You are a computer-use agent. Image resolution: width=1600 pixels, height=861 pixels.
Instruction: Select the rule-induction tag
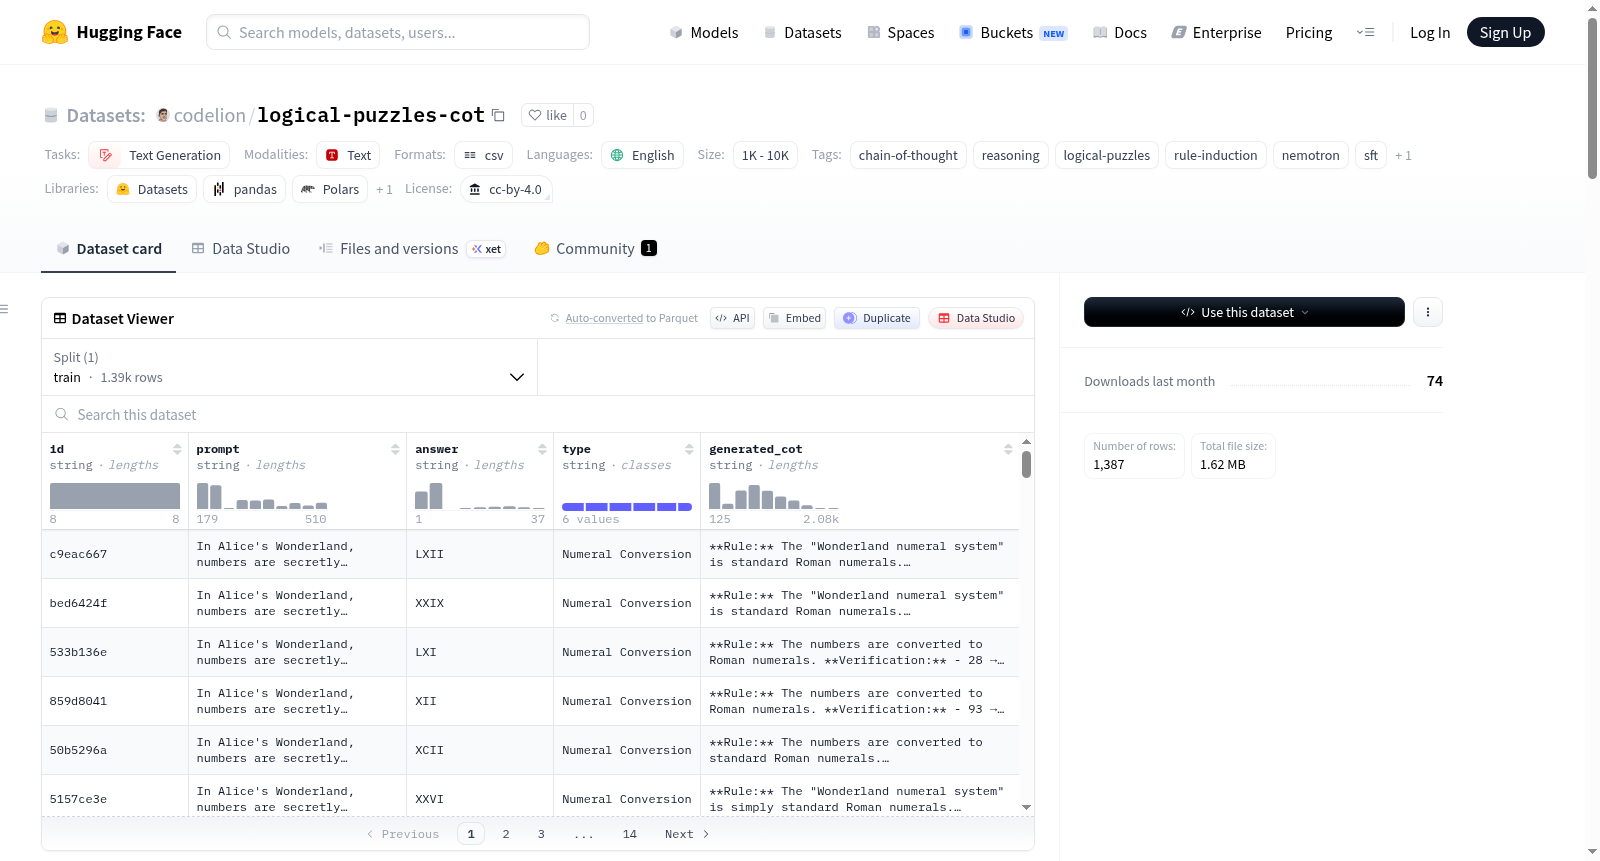click(1216, 155)
